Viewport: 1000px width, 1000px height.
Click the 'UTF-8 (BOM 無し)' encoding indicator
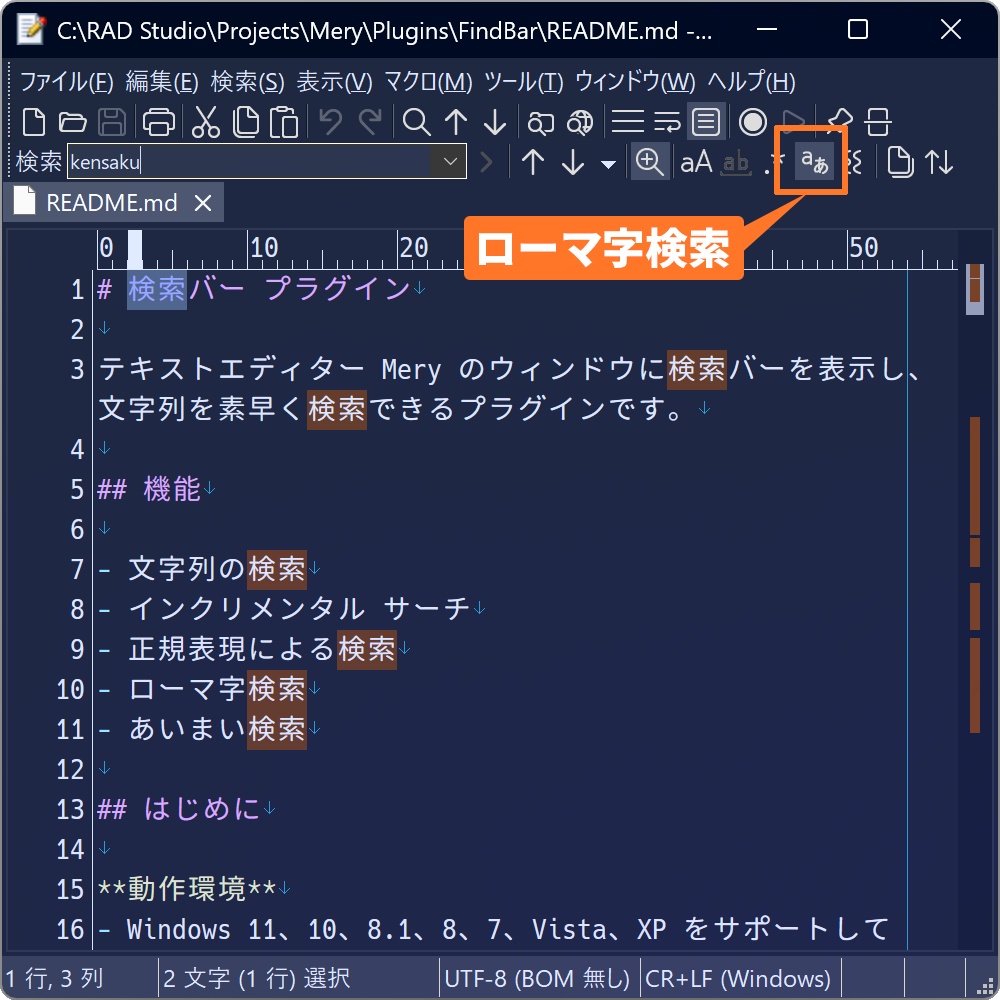[x=537, y=978]
